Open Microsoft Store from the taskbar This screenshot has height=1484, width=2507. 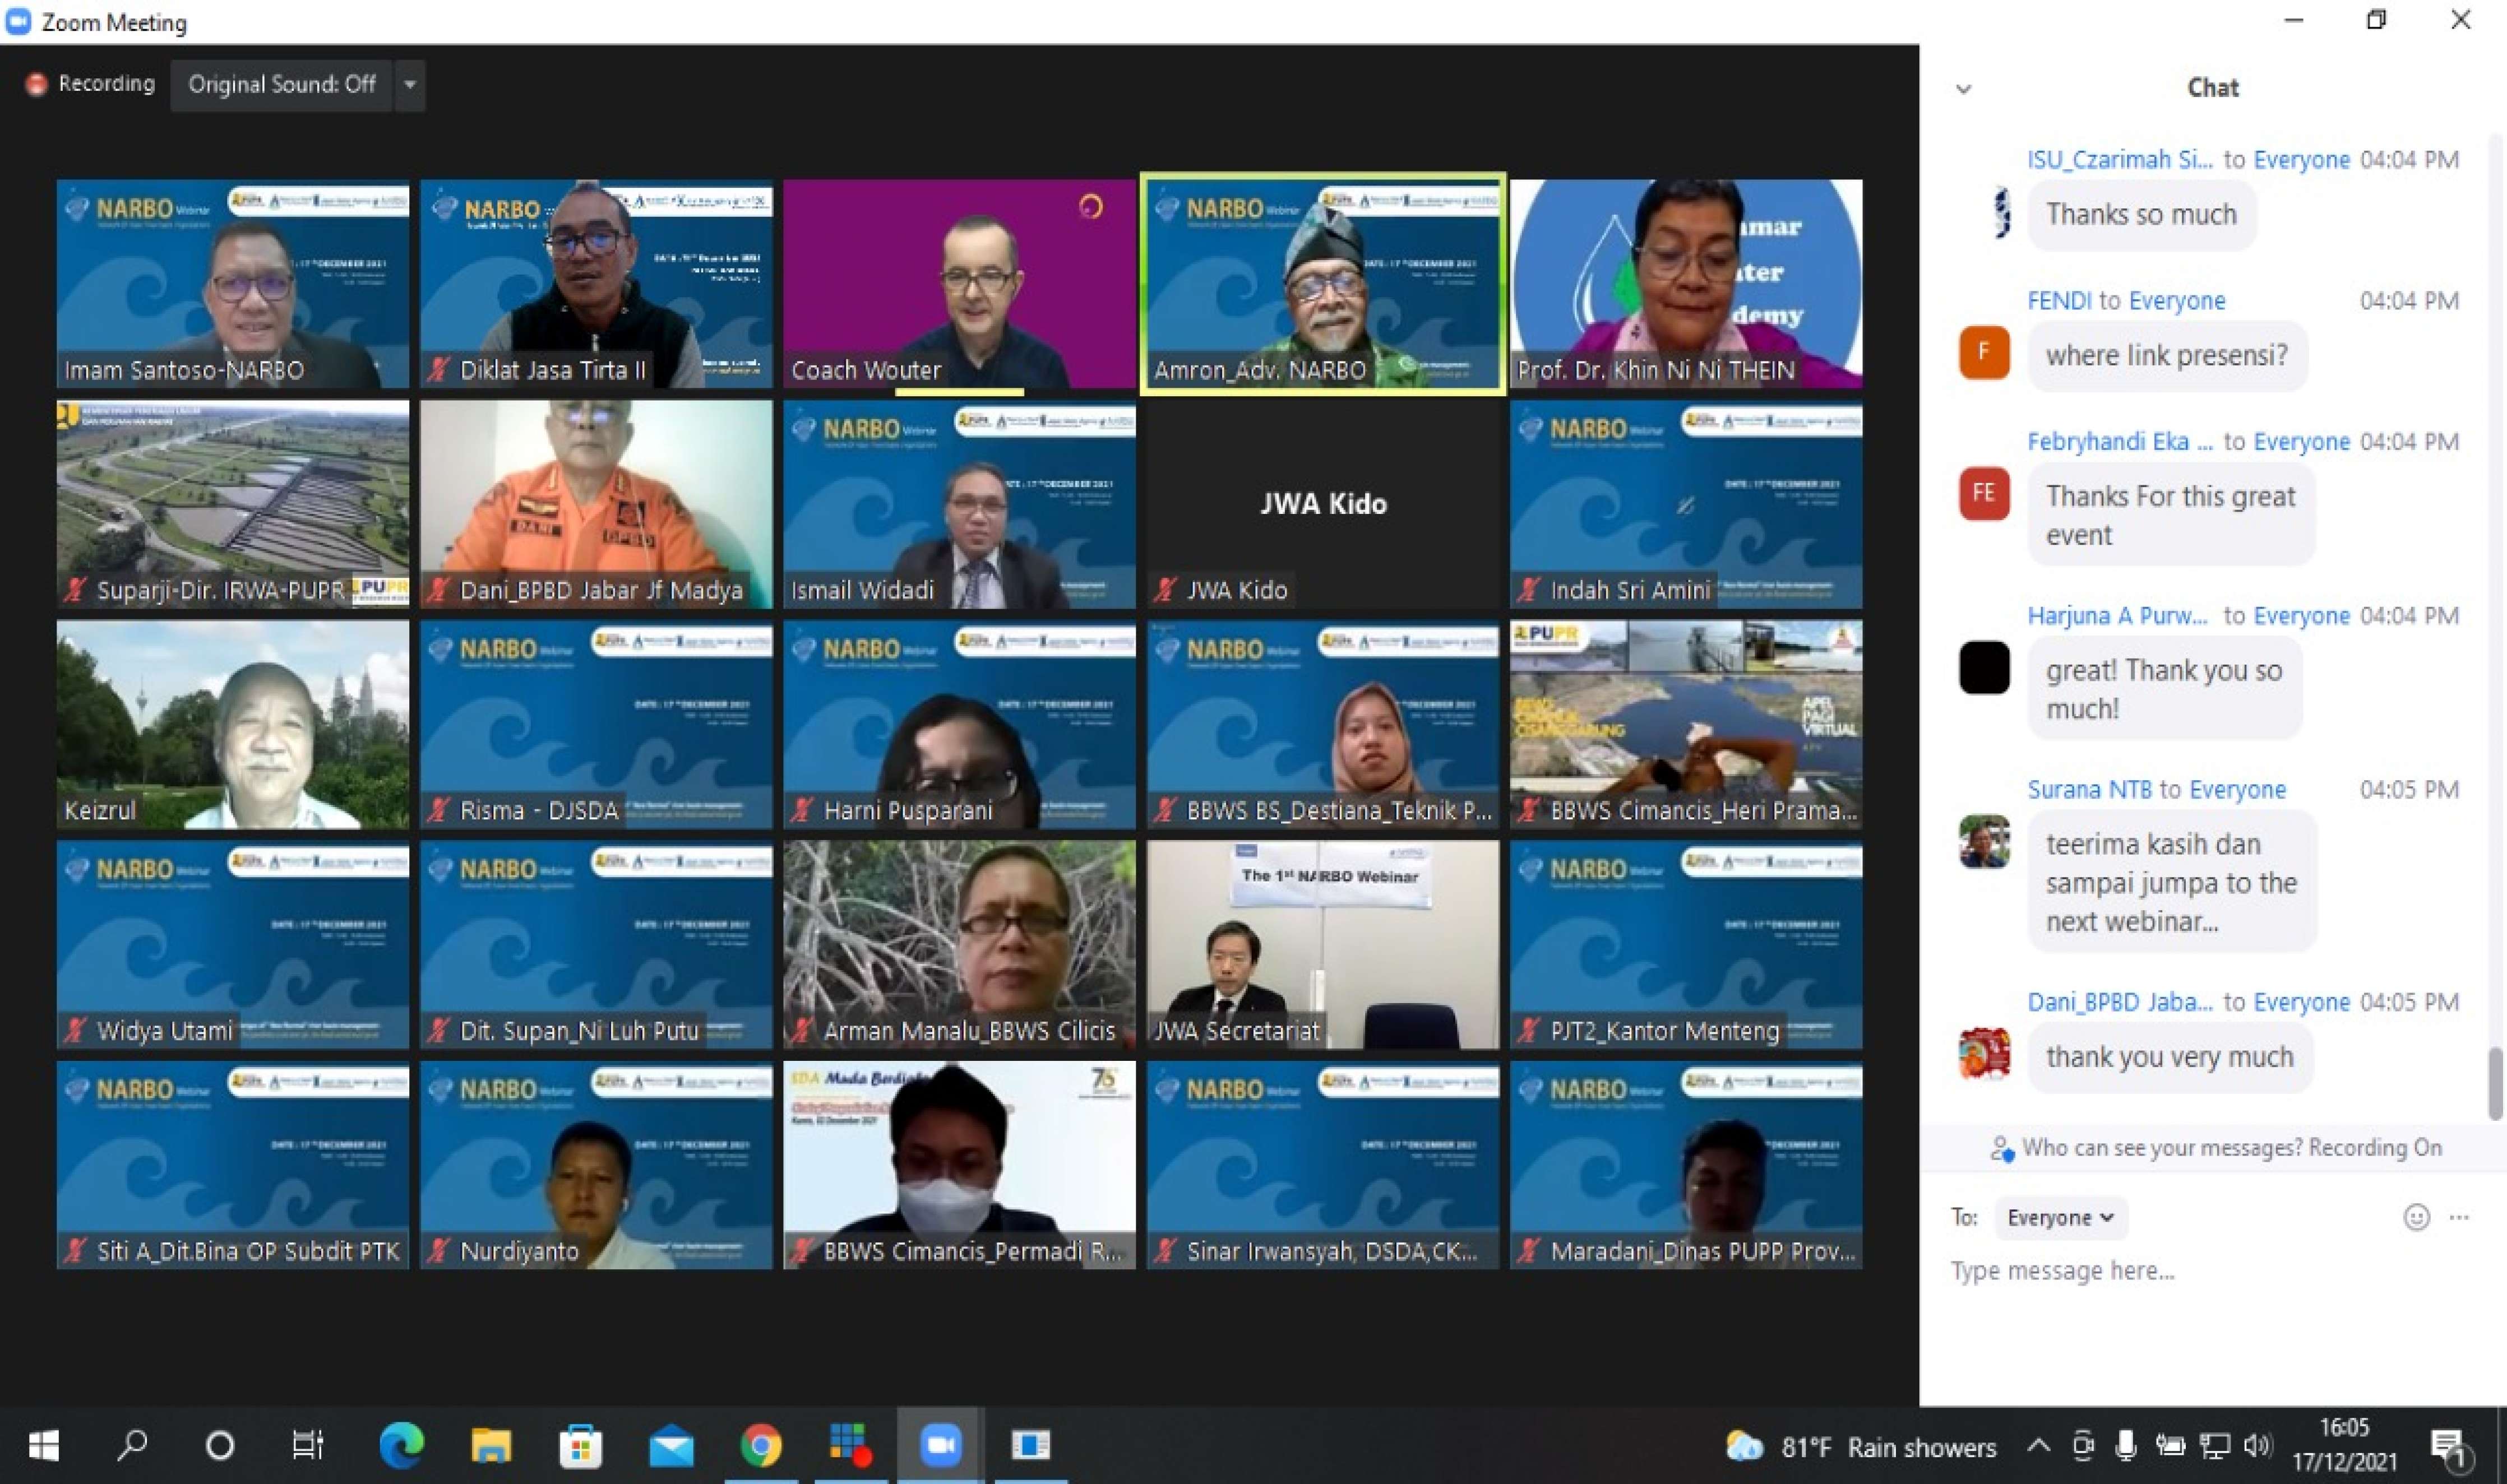click(x=581, y=1445)
